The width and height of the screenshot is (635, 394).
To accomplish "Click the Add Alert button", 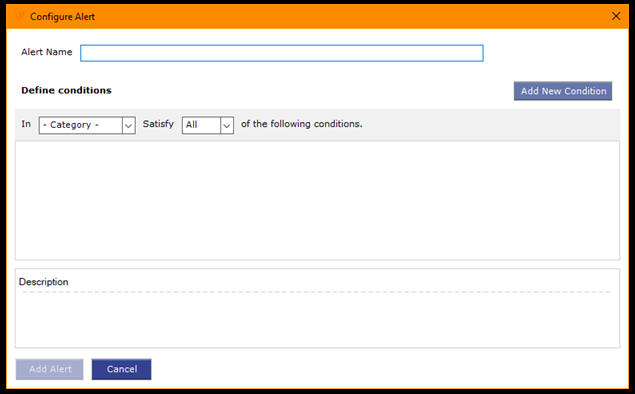I will click(50, 369).
